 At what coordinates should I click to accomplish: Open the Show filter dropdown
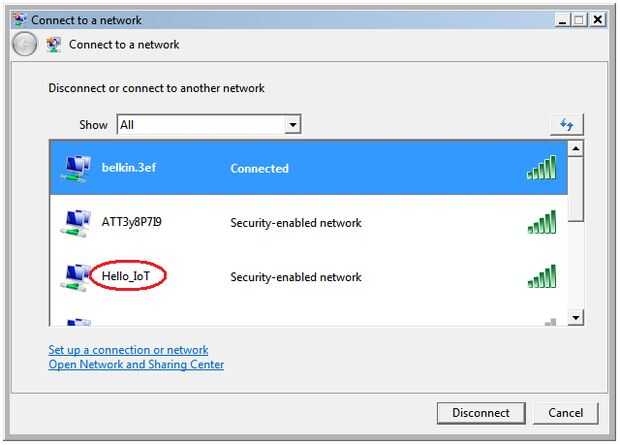pos(200,125)
